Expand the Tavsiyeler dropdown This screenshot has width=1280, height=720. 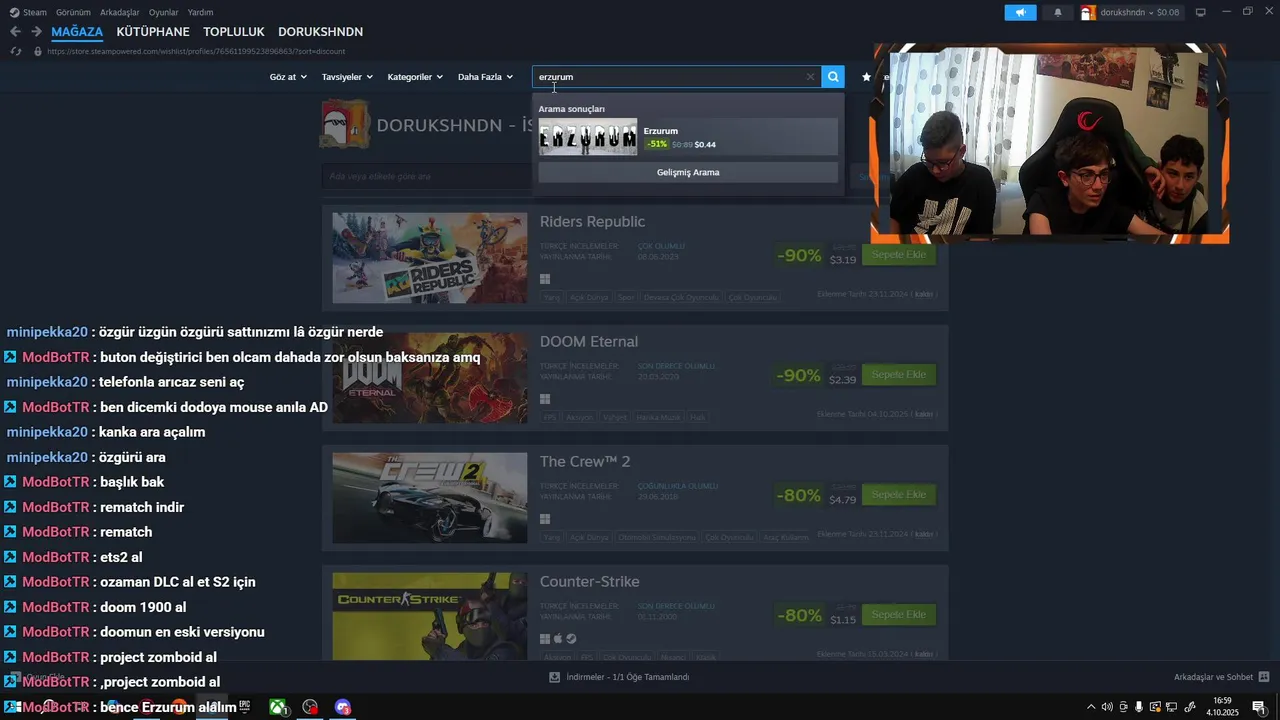click(x=347, y=77)
